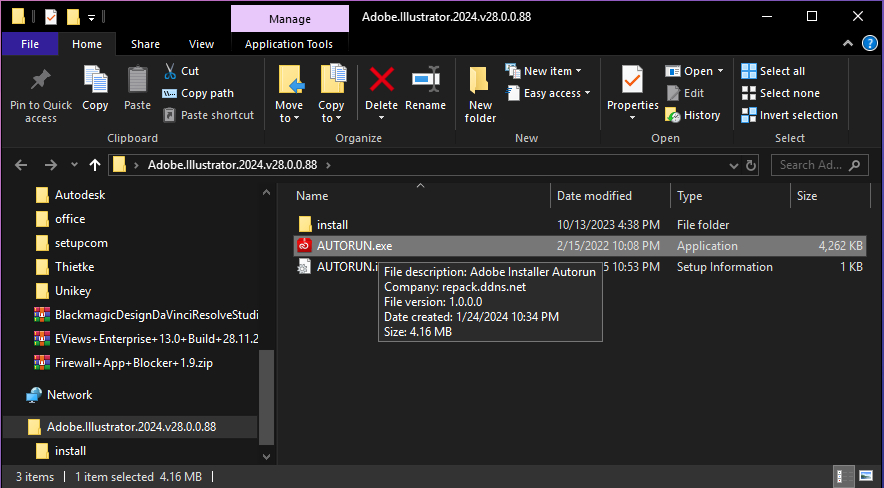Sort by Date modified column
The height and width of the screenshot is (488, 884).
coord(594,196)
